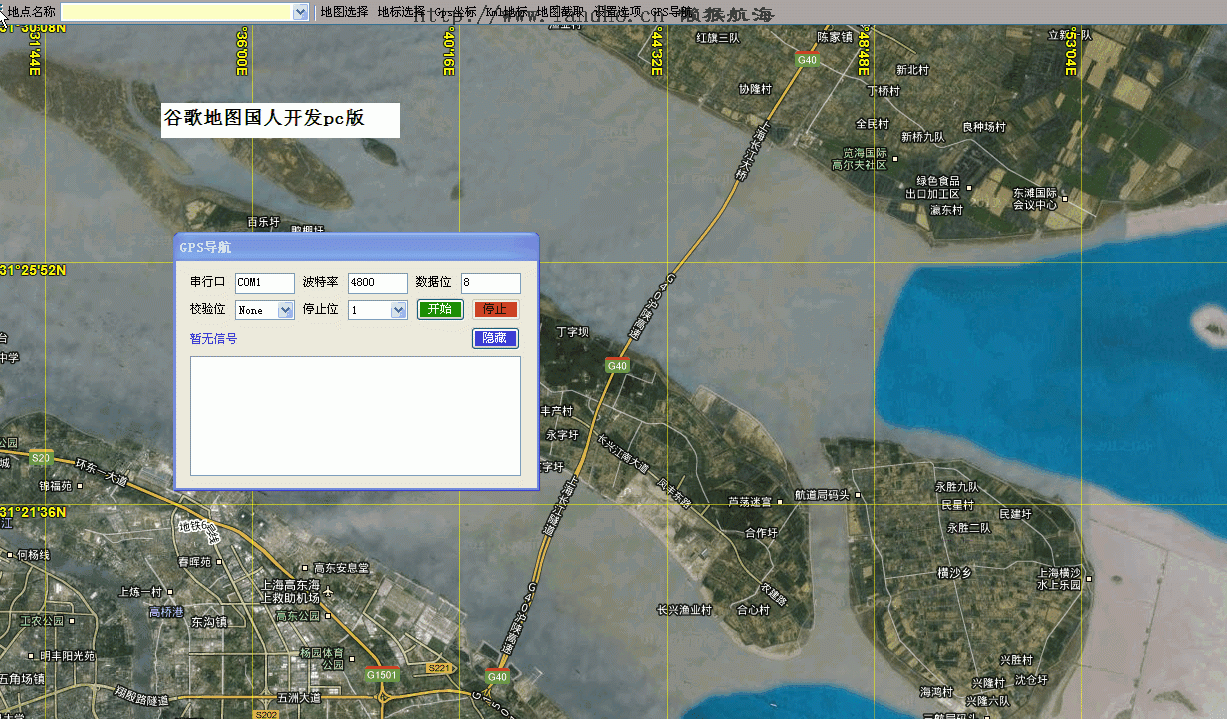Click the 高桥港 map label
Image resolution: width=1227 pixels, height=719 pixels.
click(166, 612)
